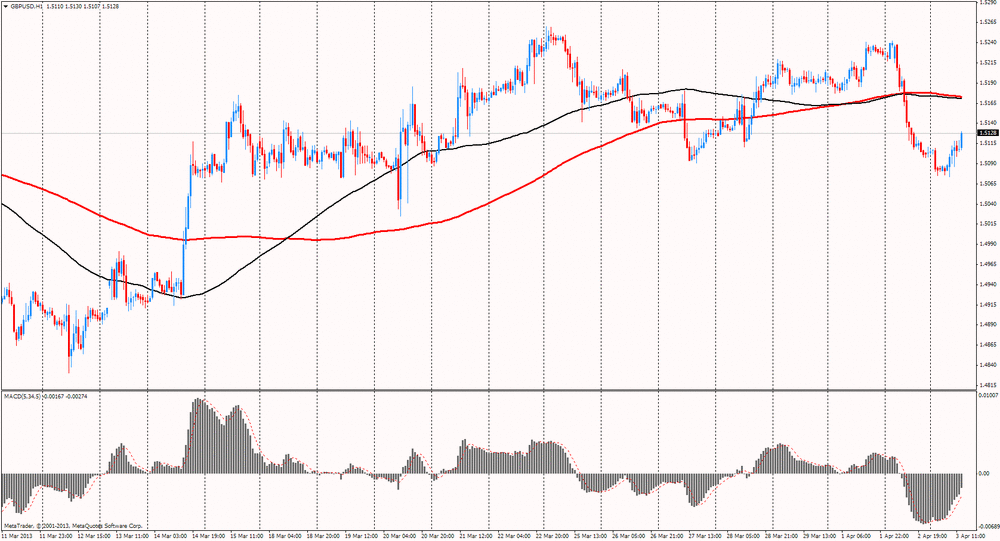Click the current price tag 1.5128
The image size is (1000, 541).
coord(987,133)
